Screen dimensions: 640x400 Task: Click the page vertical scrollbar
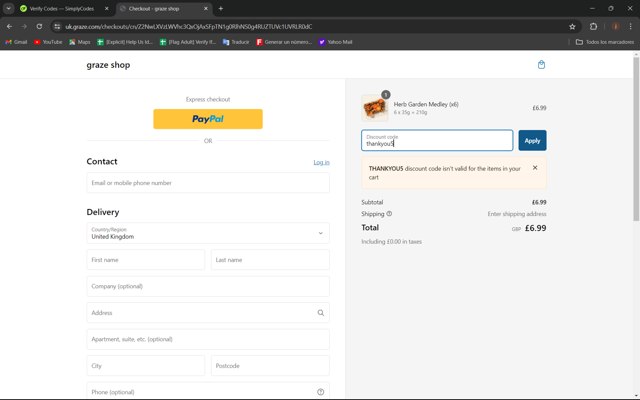coord(636,139)
